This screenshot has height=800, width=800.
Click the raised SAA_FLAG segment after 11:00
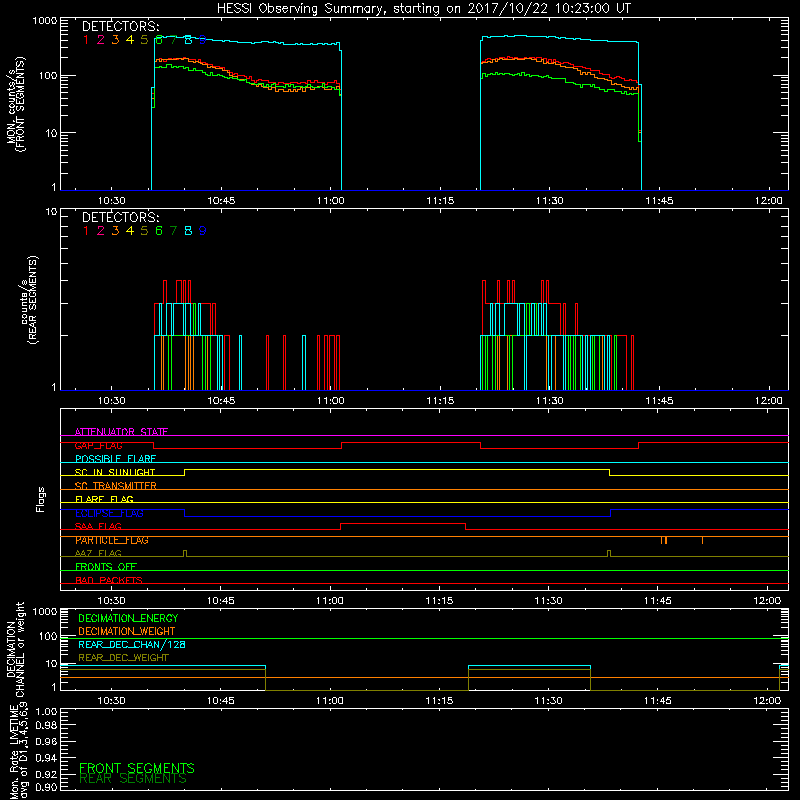[x=403, y=524]
